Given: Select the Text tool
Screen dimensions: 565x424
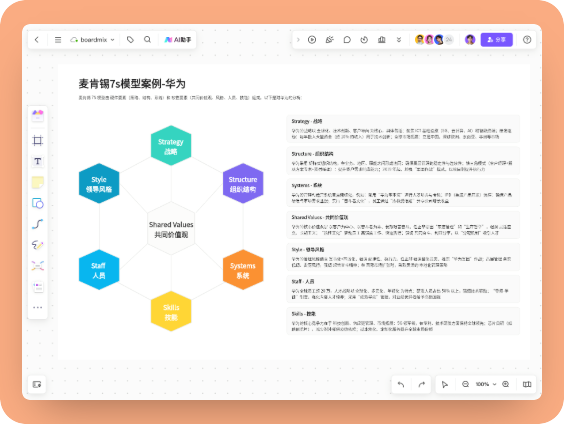Looking at the screenshot, I should [37, 161].
